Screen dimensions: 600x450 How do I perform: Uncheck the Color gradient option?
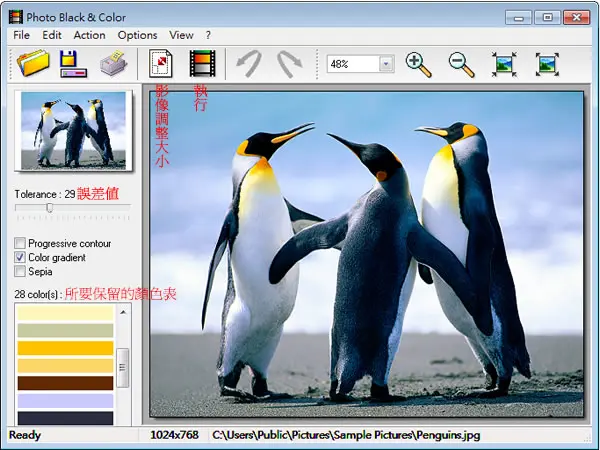pyautogui.click(x=20, y=257)
